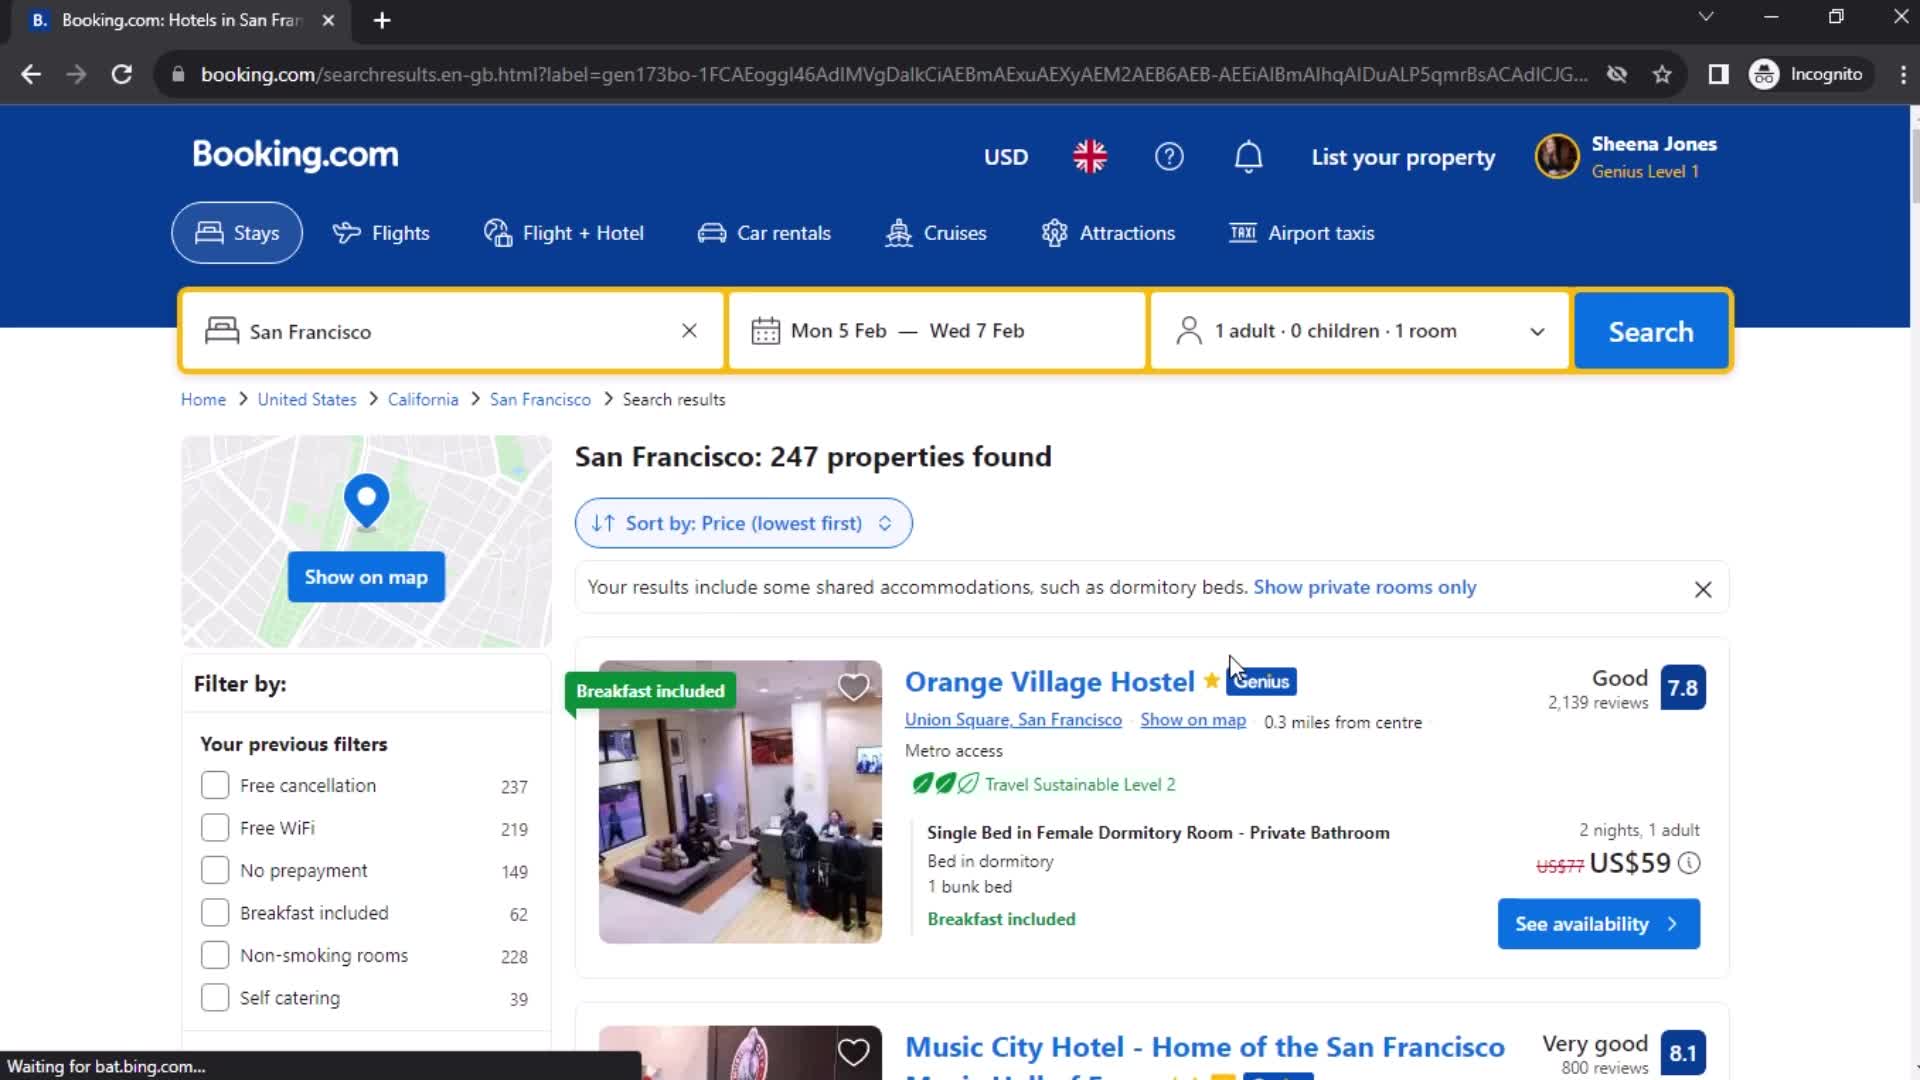The image size is (1920, 1080).
Task: Enable Non-smoking rooms filter
Action: (x=215, y=955)
